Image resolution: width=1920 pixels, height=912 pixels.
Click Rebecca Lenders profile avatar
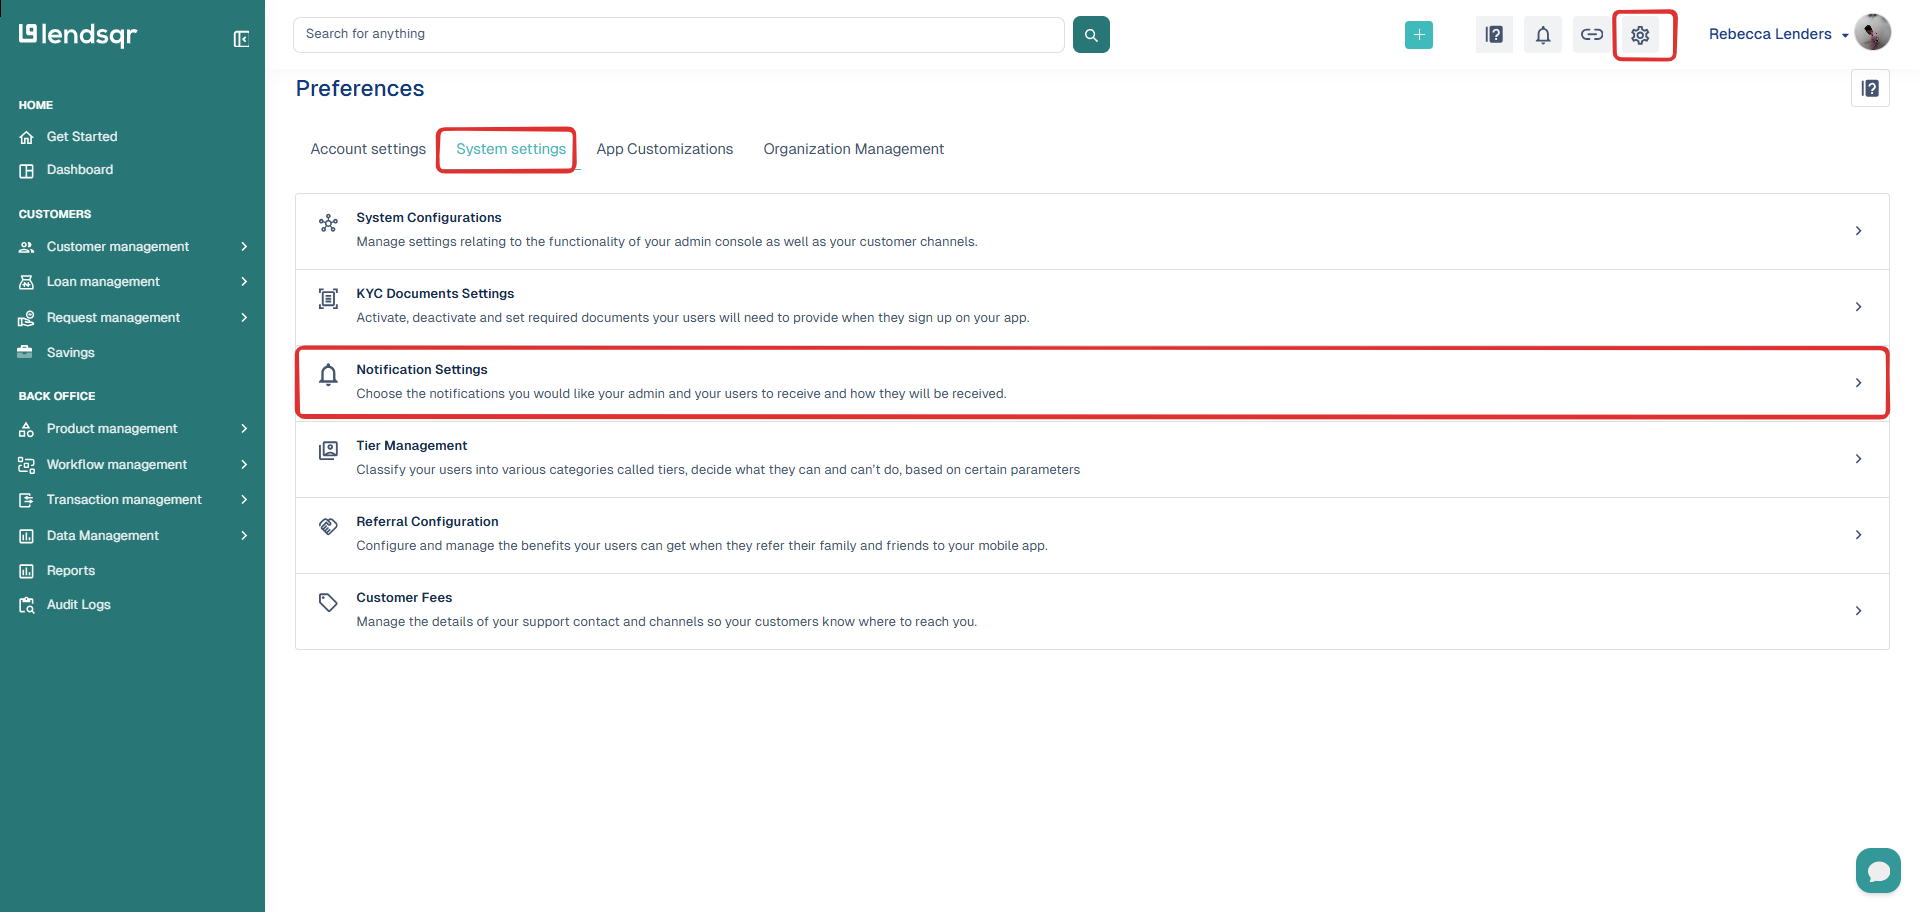pyautogui.click(x=1872, y=32)
